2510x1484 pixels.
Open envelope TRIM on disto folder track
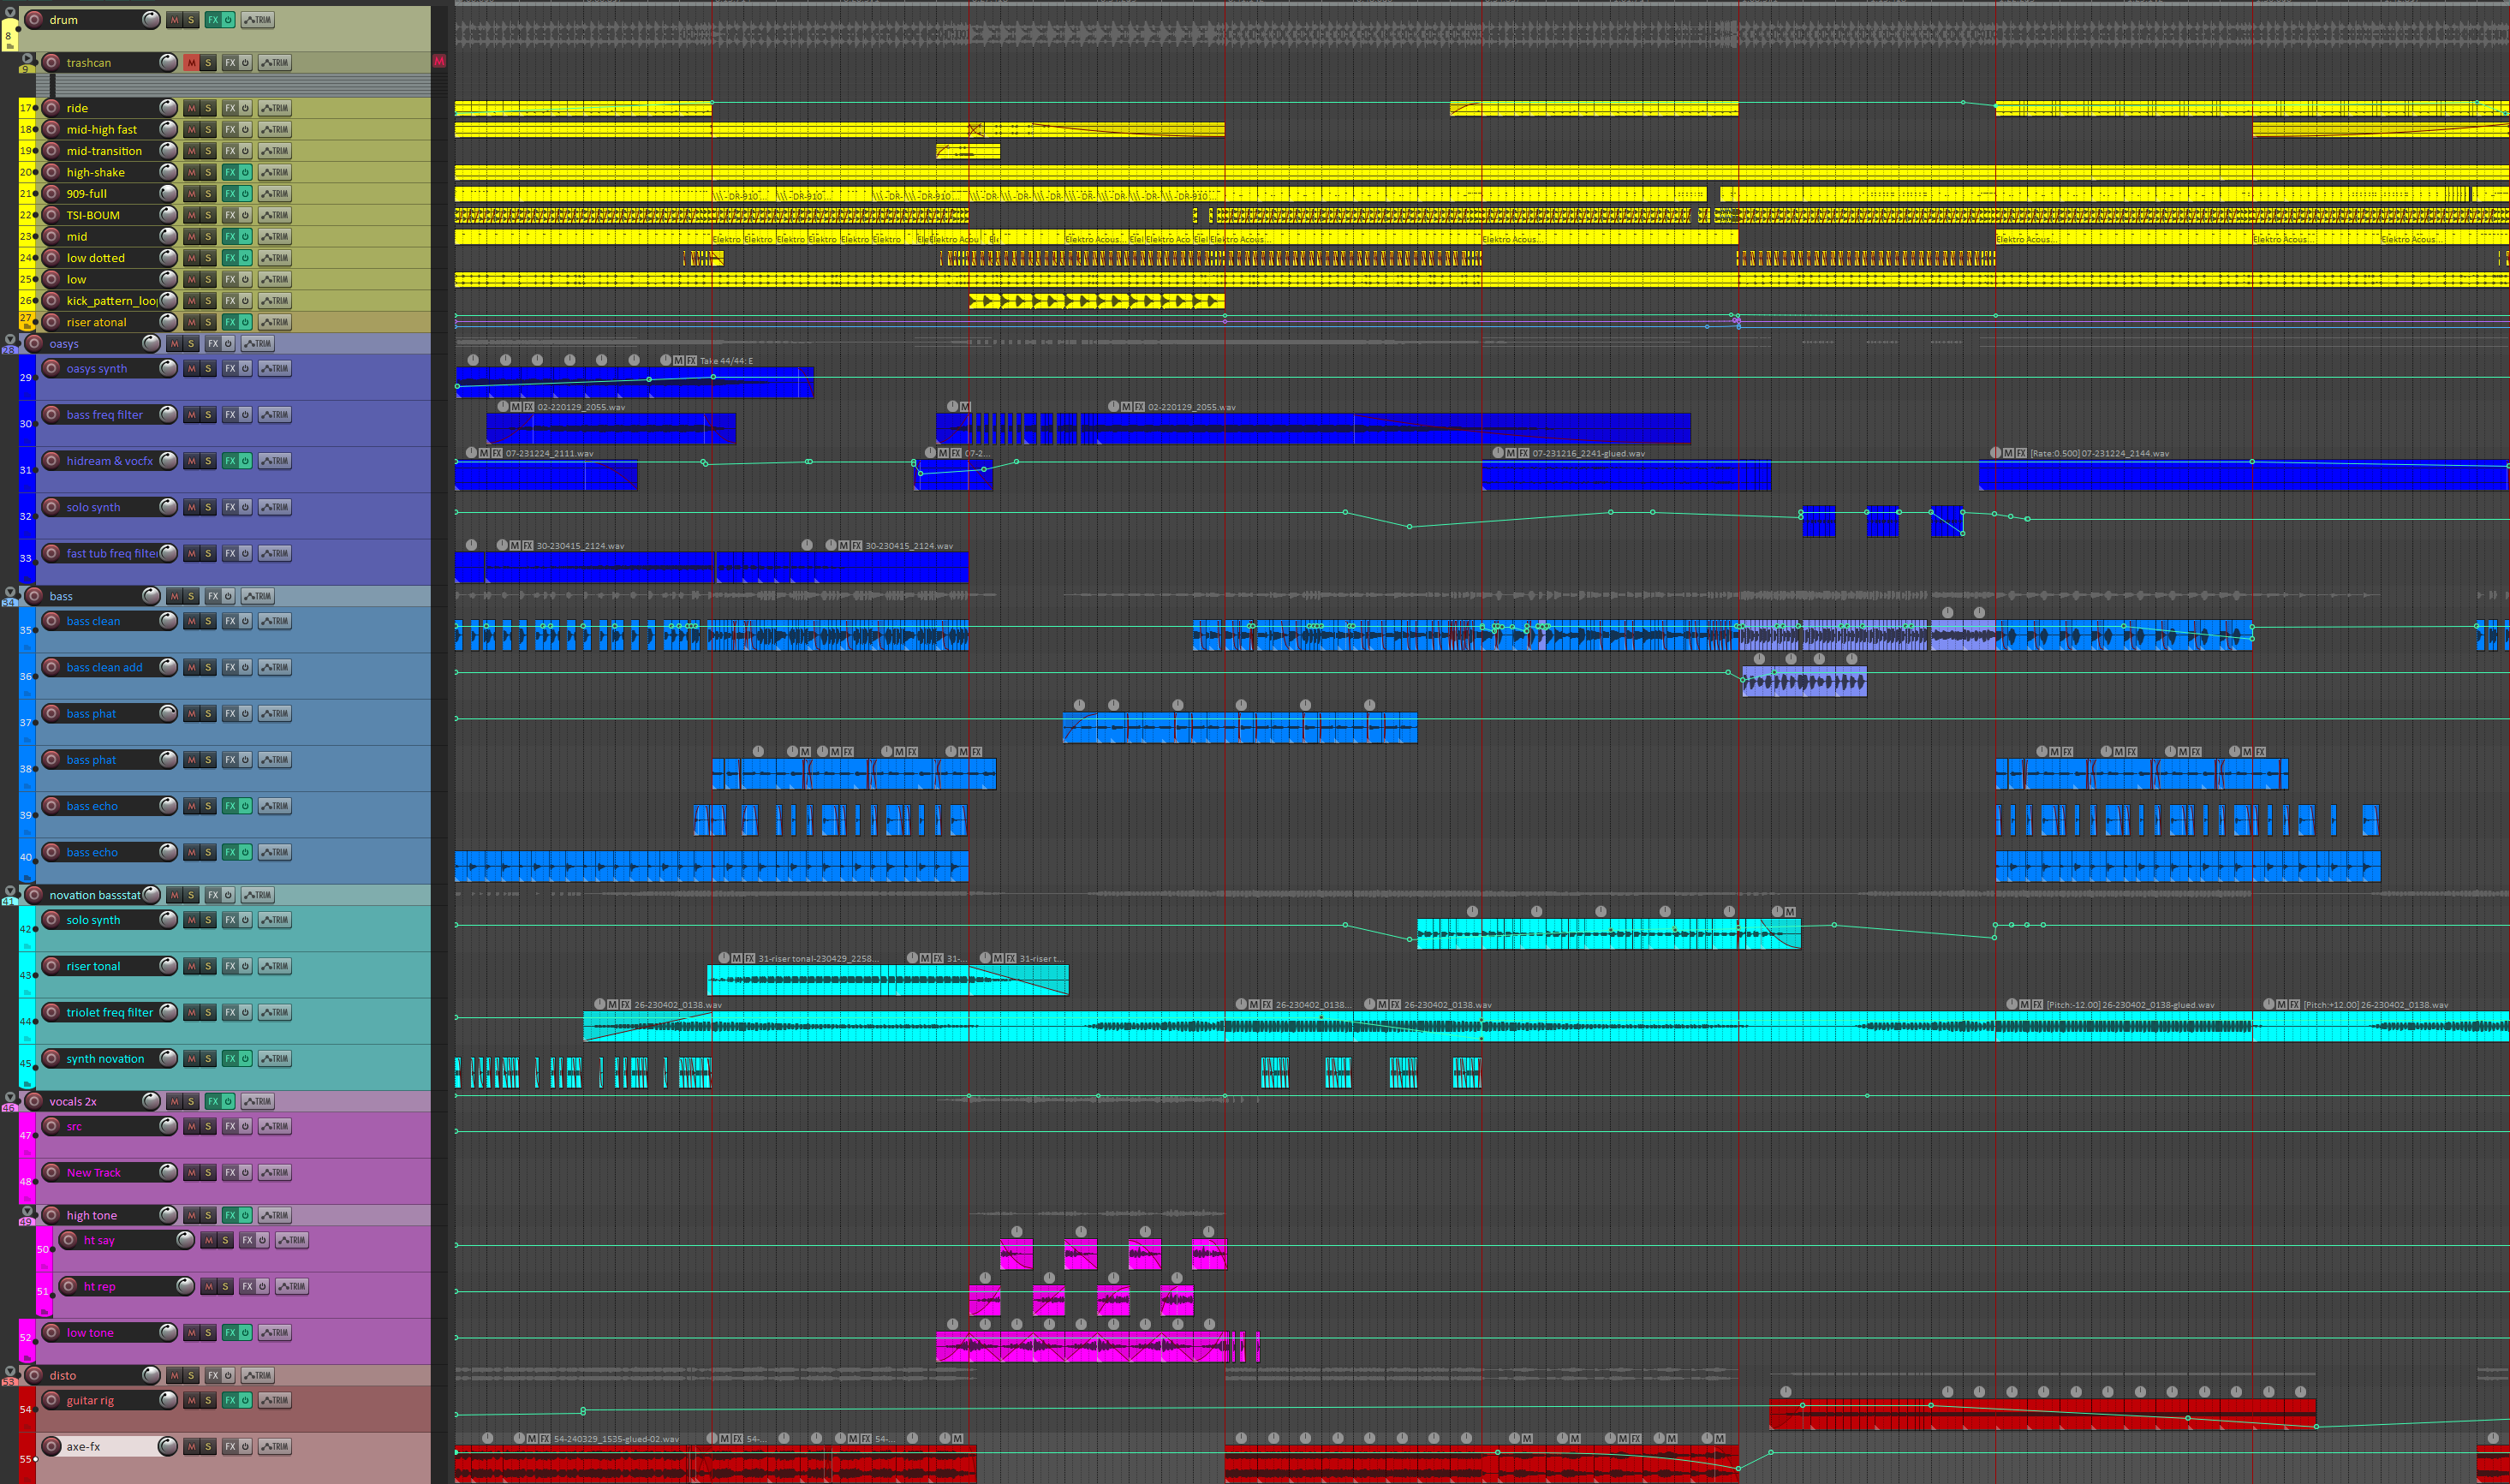click(258, 1375)
